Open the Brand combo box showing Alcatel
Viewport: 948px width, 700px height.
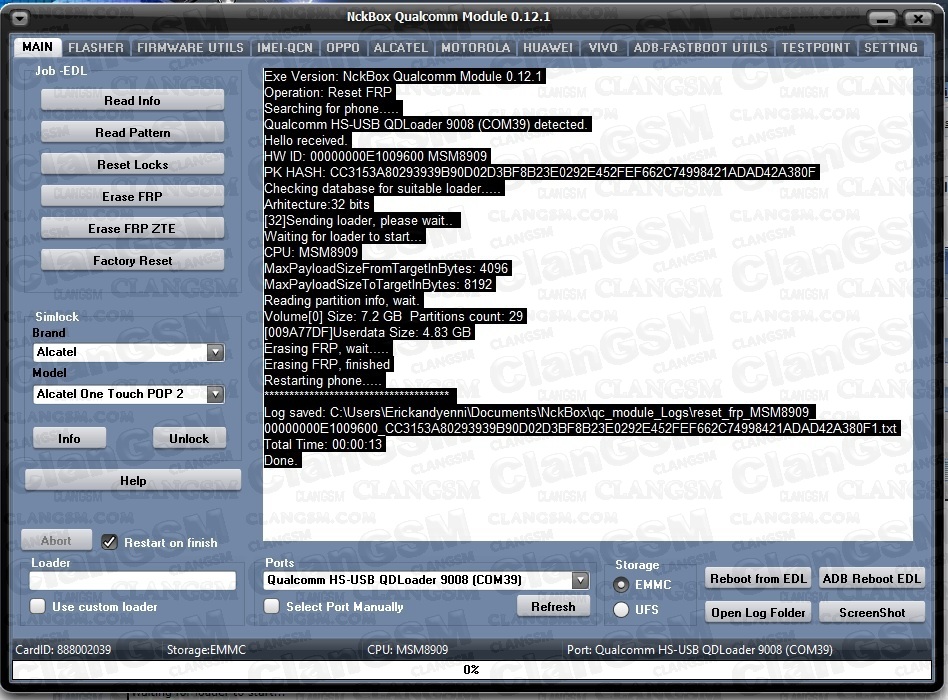pyautogui.click(x=128, y=352)
